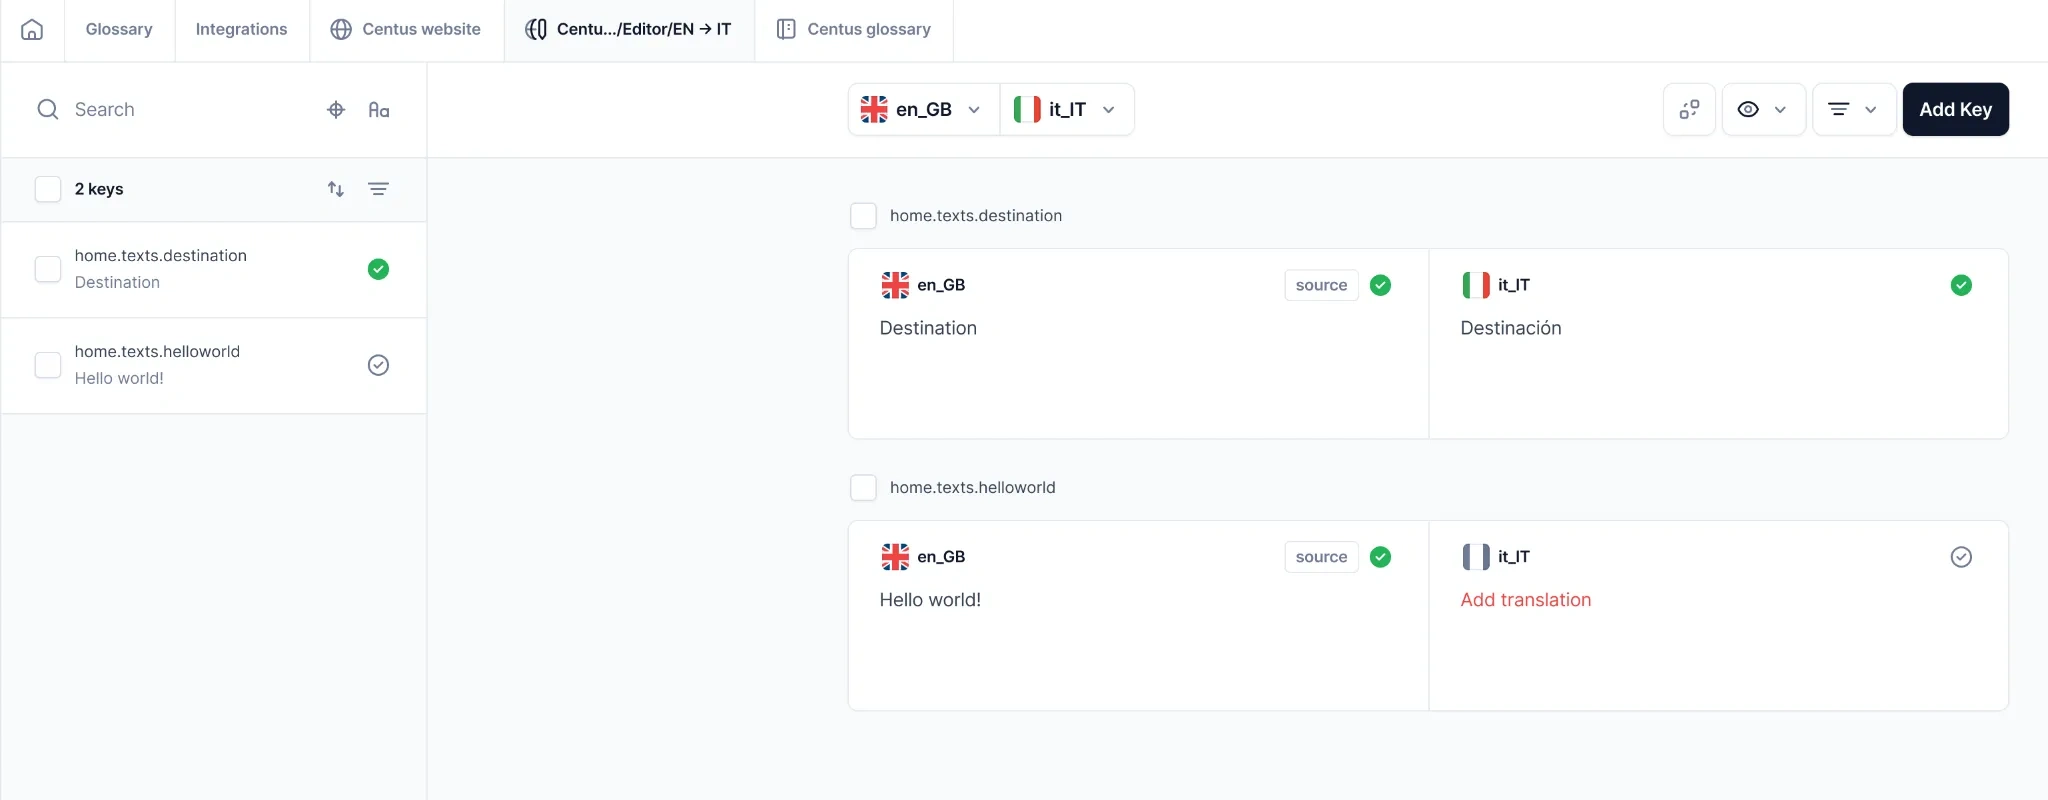2048x800 pixels.
Task: Open the Glossary tab
Action: pyautogui.click(x=119, y=30)
